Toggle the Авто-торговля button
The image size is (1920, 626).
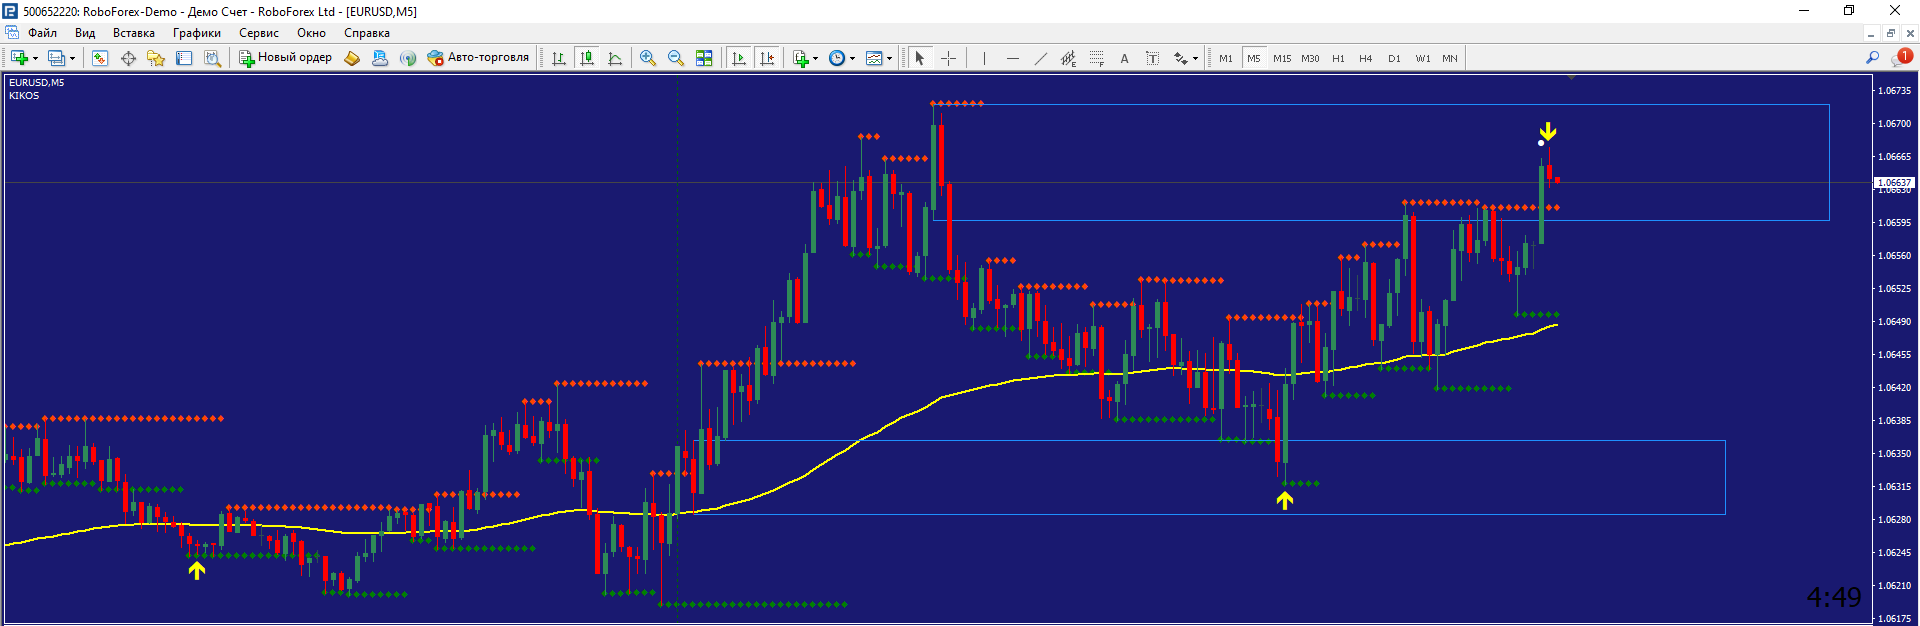click(478, 58)
